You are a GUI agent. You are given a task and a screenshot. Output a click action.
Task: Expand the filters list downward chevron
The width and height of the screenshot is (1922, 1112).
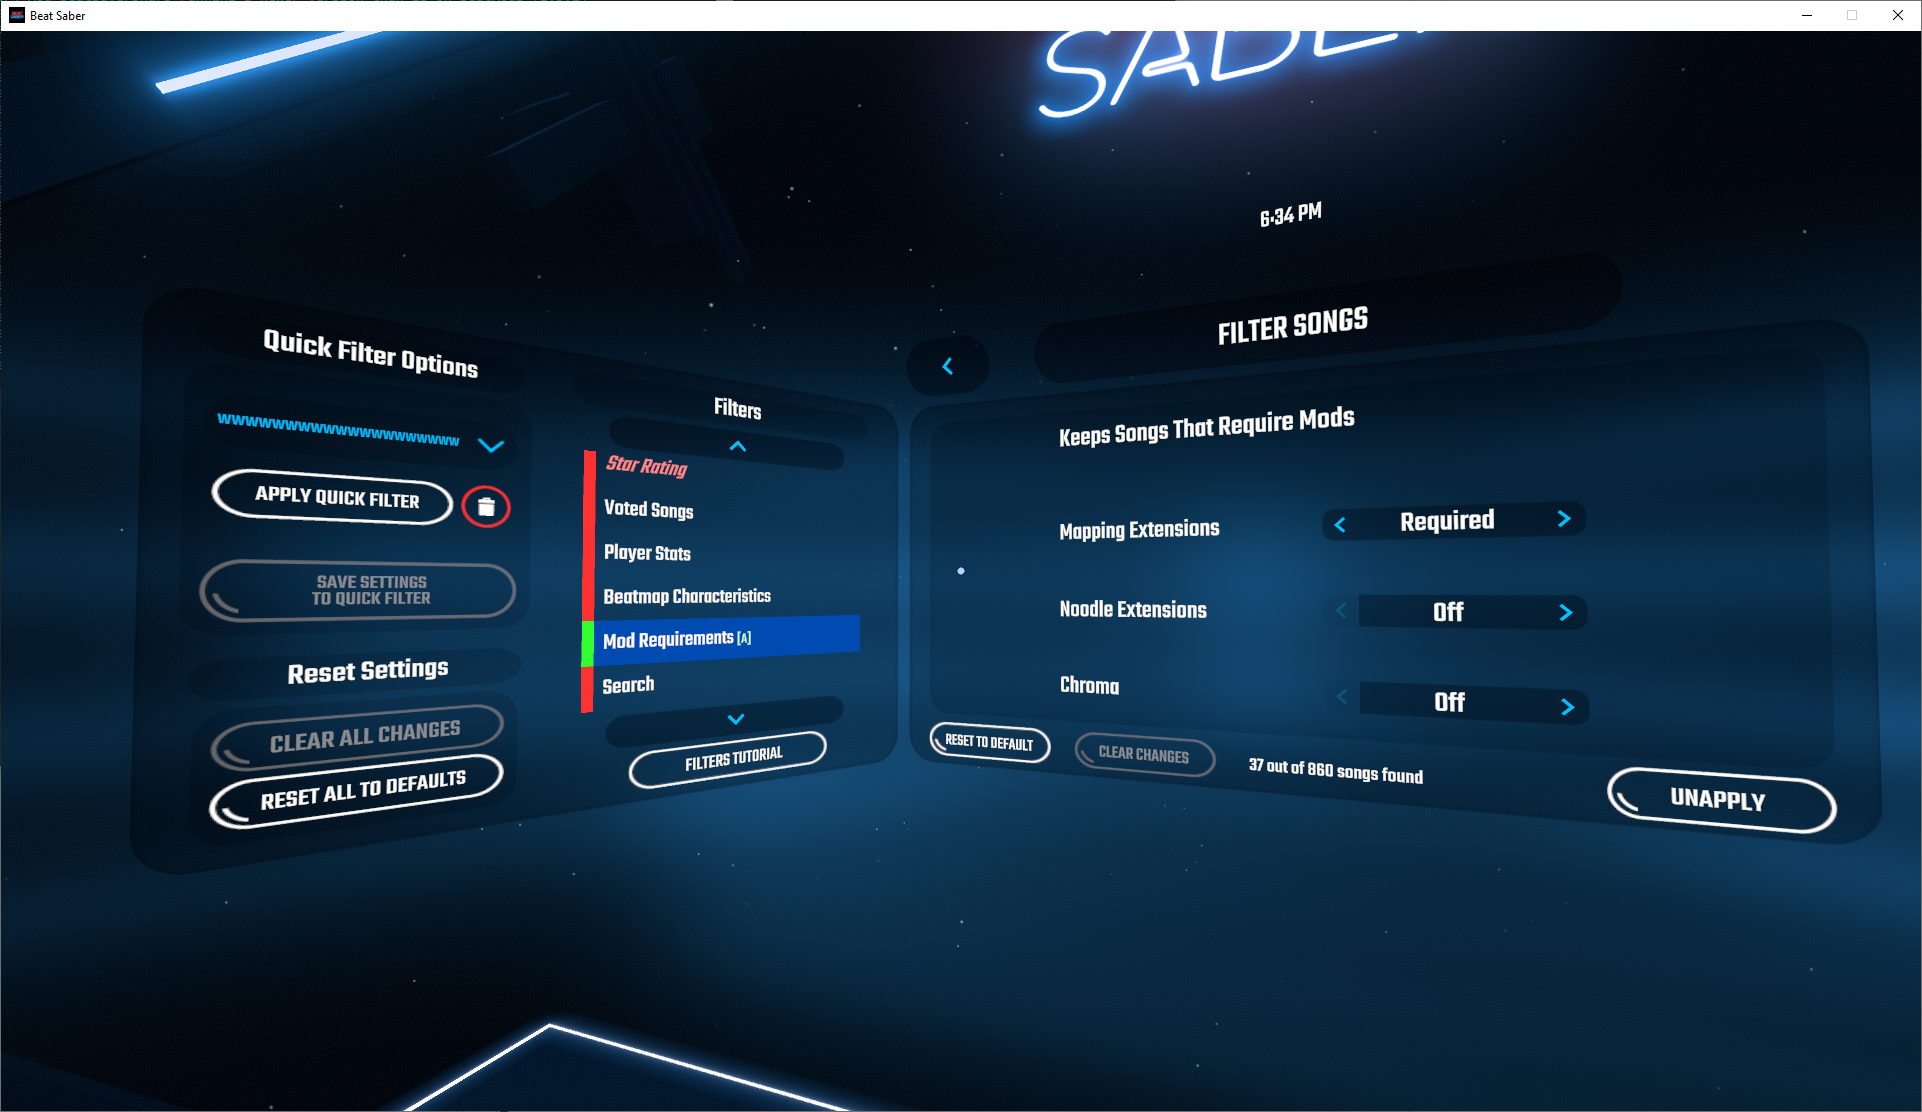tap(736, 719)
